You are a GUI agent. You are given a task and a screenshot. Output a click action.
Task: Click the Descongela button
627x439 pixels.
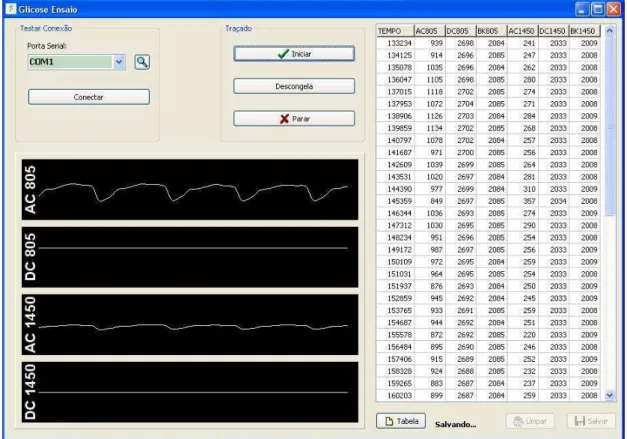tap(294, 86)
